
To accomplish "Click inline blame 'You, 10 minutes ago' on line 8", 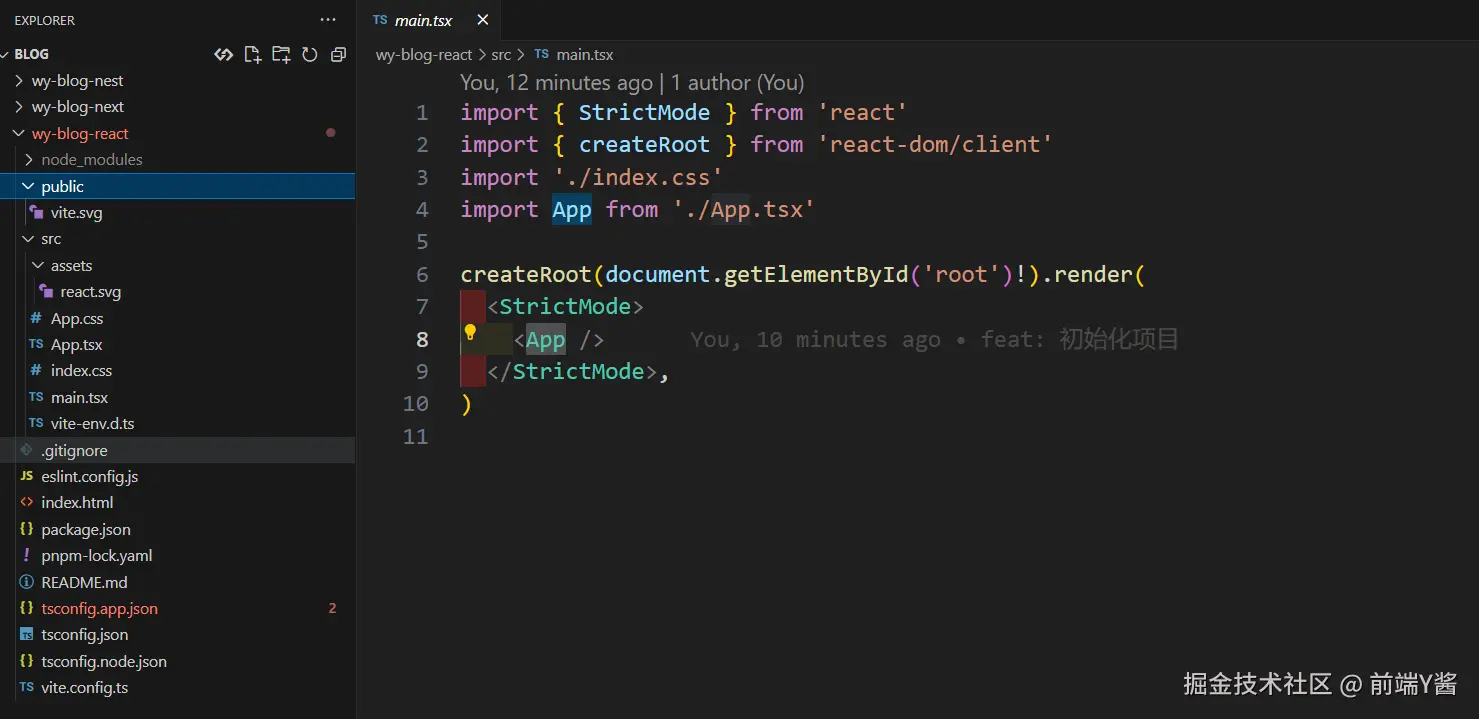I will [815, 340].
